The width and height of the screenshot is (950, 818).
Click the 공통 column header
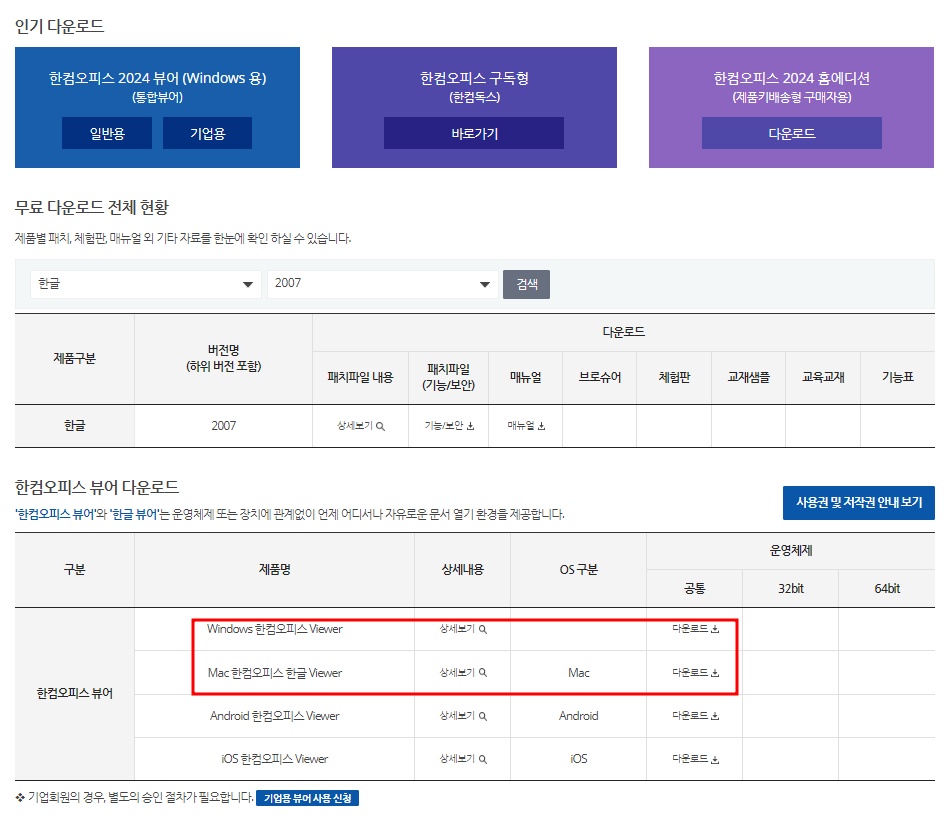coord(694,588)
